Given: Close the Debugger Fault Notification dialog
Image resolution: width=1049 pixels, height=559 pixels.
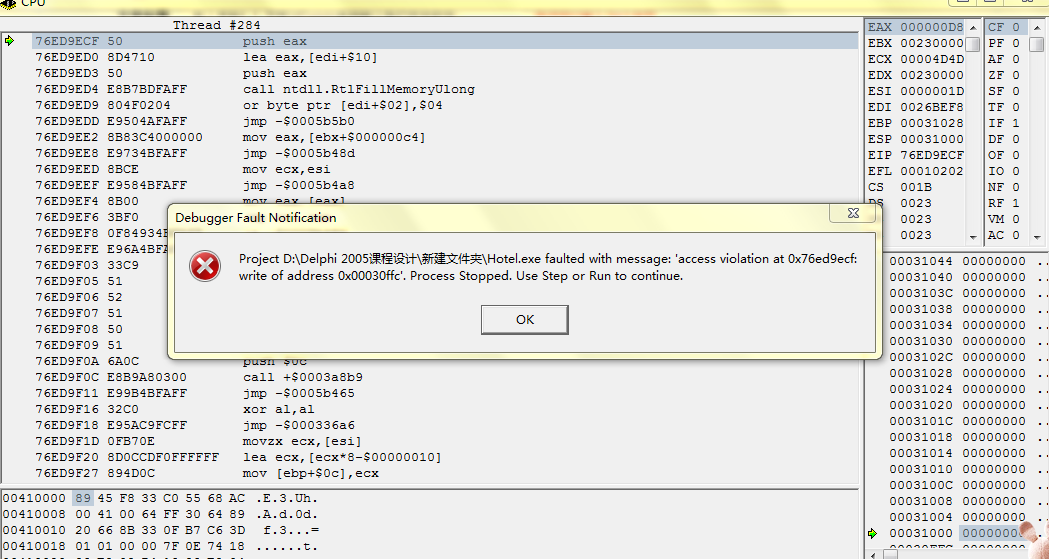Looking at the screenshot, I should (852, 213).
